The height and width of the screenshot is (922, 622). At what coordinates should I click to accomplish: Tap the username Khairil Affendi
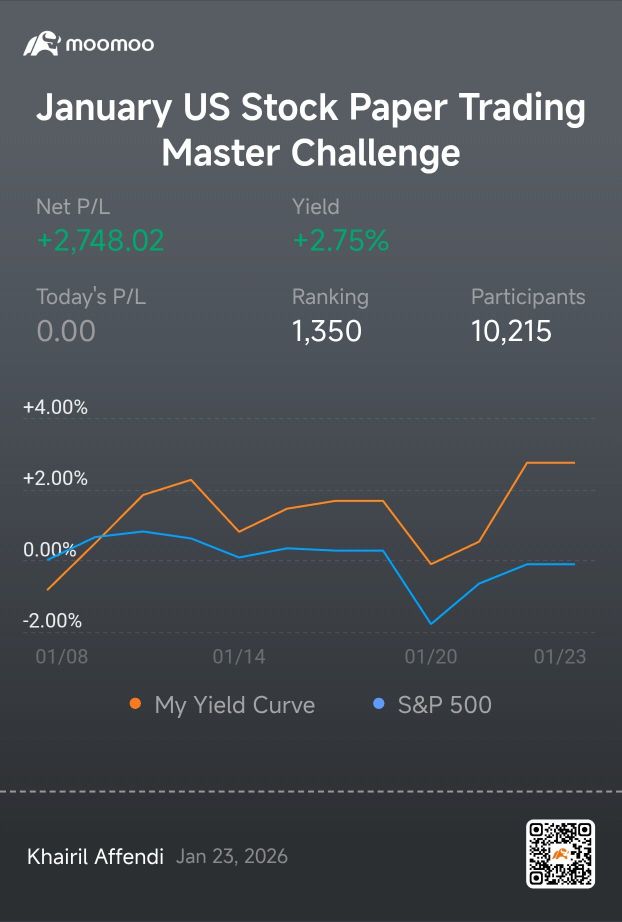(x=95, y=856)
